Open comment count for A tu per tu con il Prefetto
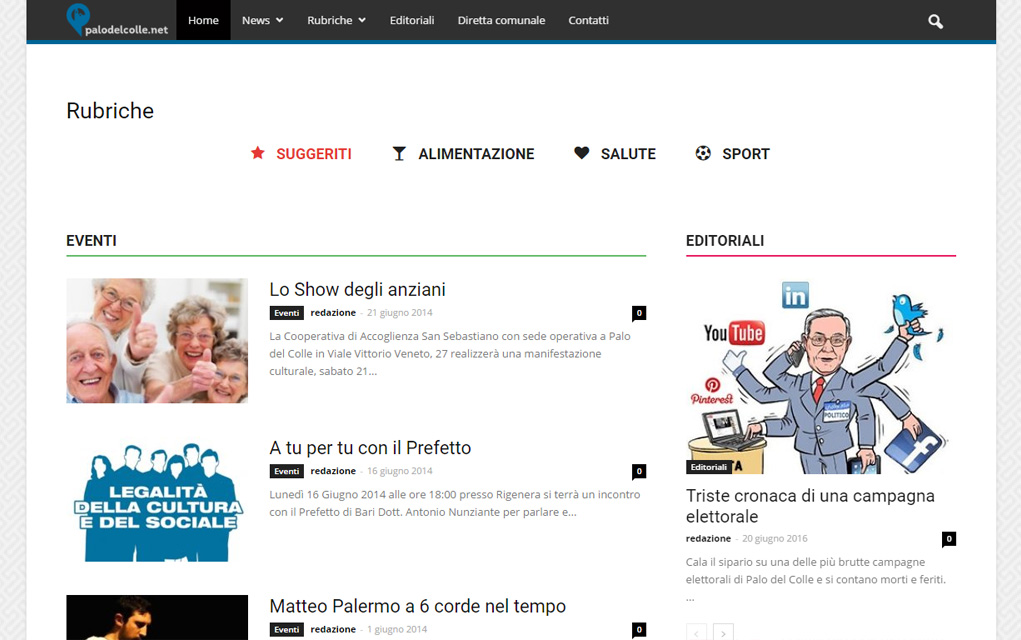 click(x=639, y=471)
